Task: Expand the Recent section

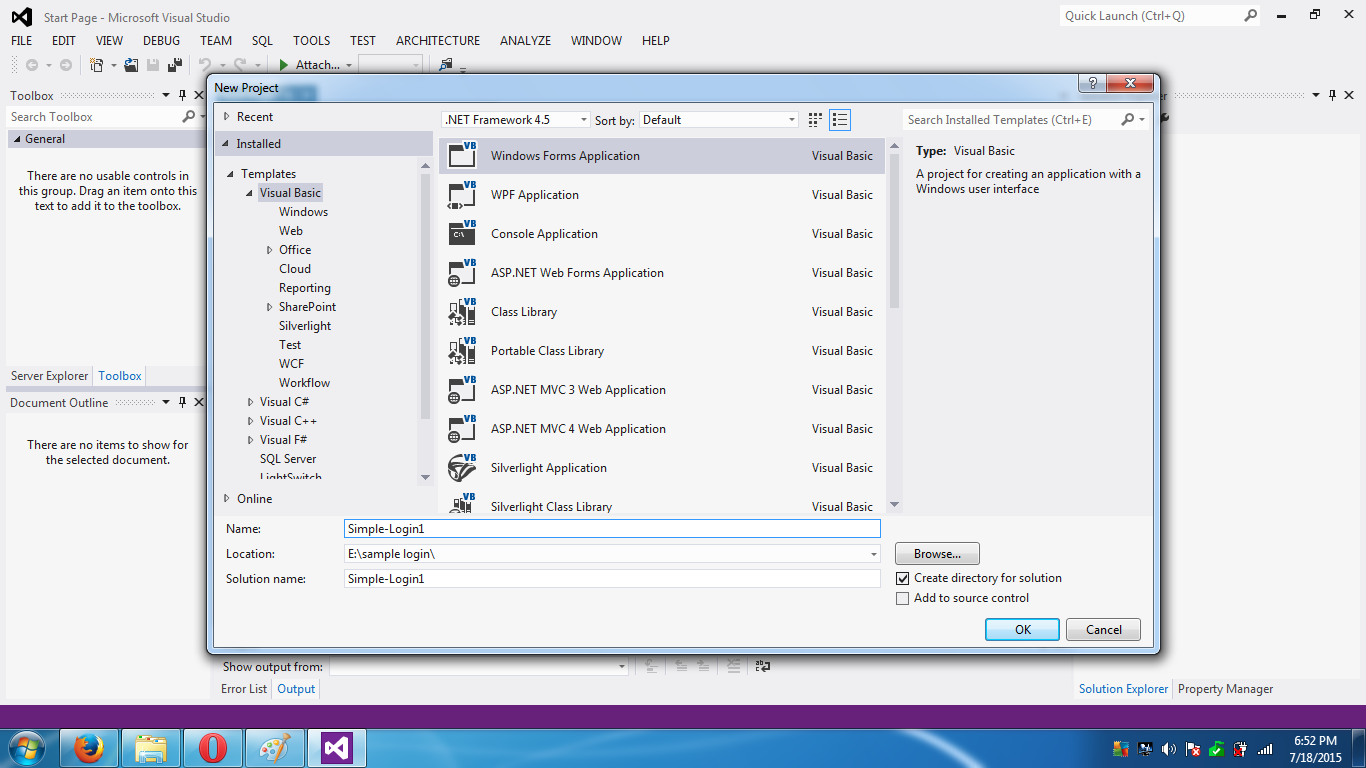Action: (x=226, y=117)
